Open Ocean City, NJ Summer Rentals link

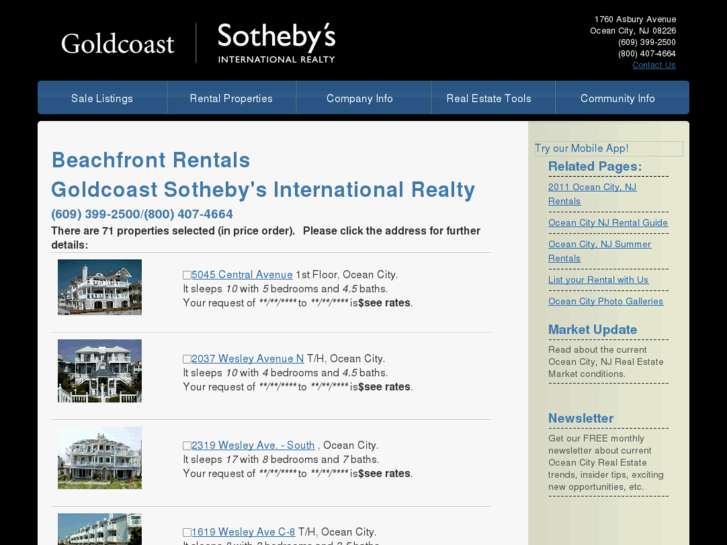pos(599,251)
